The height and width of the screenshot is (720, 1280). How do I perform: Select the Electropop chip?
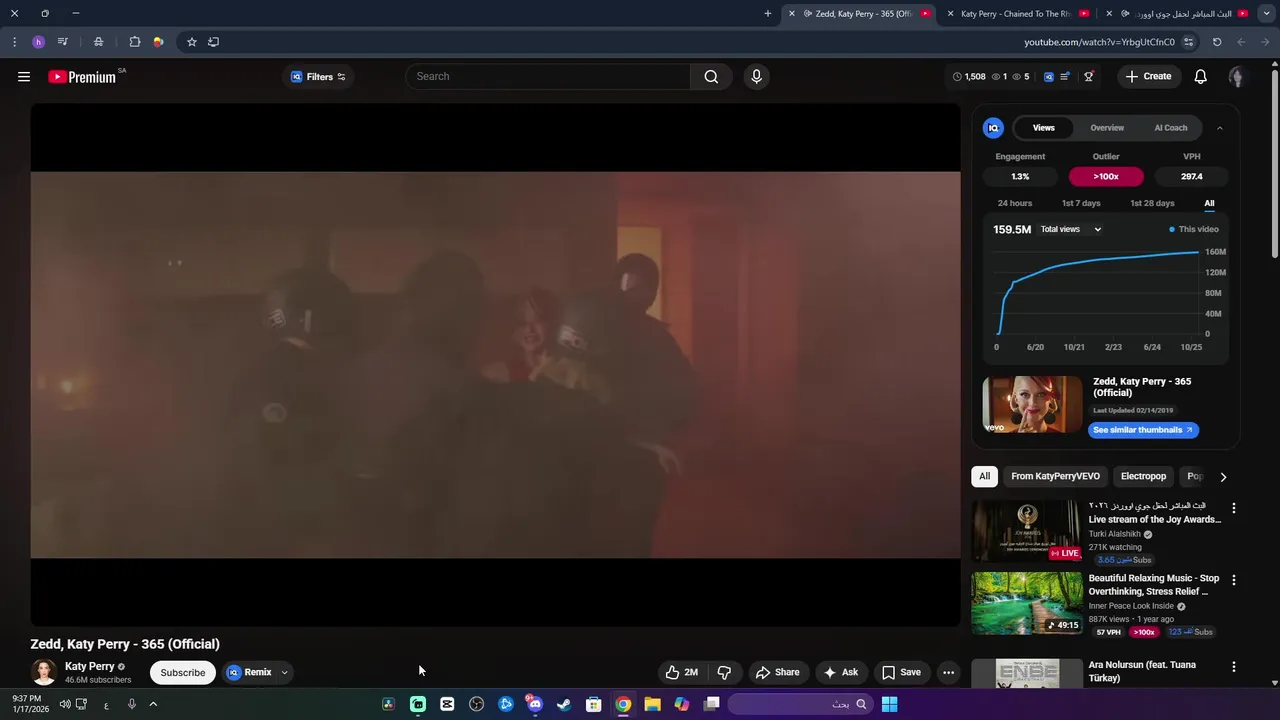(1143, 477)
